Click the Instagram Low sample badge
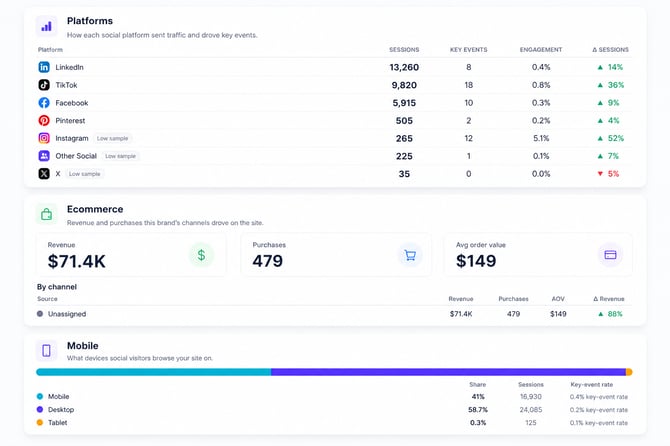This screenshot has width=670, height=446. click(112, 138)
